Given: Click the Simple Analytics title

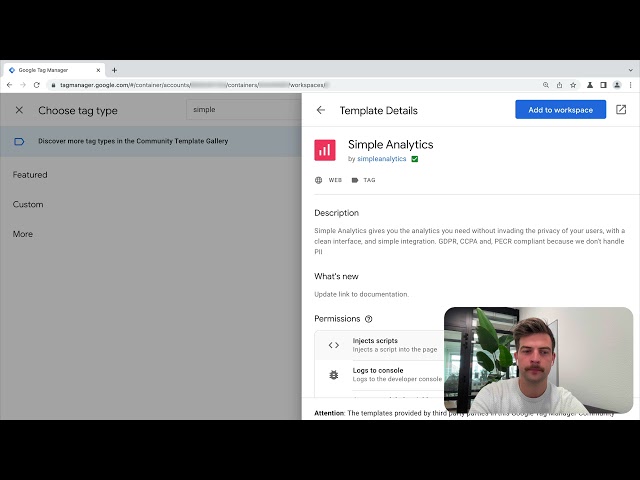Looking at the screenshot, I should [x=391, y=144].
